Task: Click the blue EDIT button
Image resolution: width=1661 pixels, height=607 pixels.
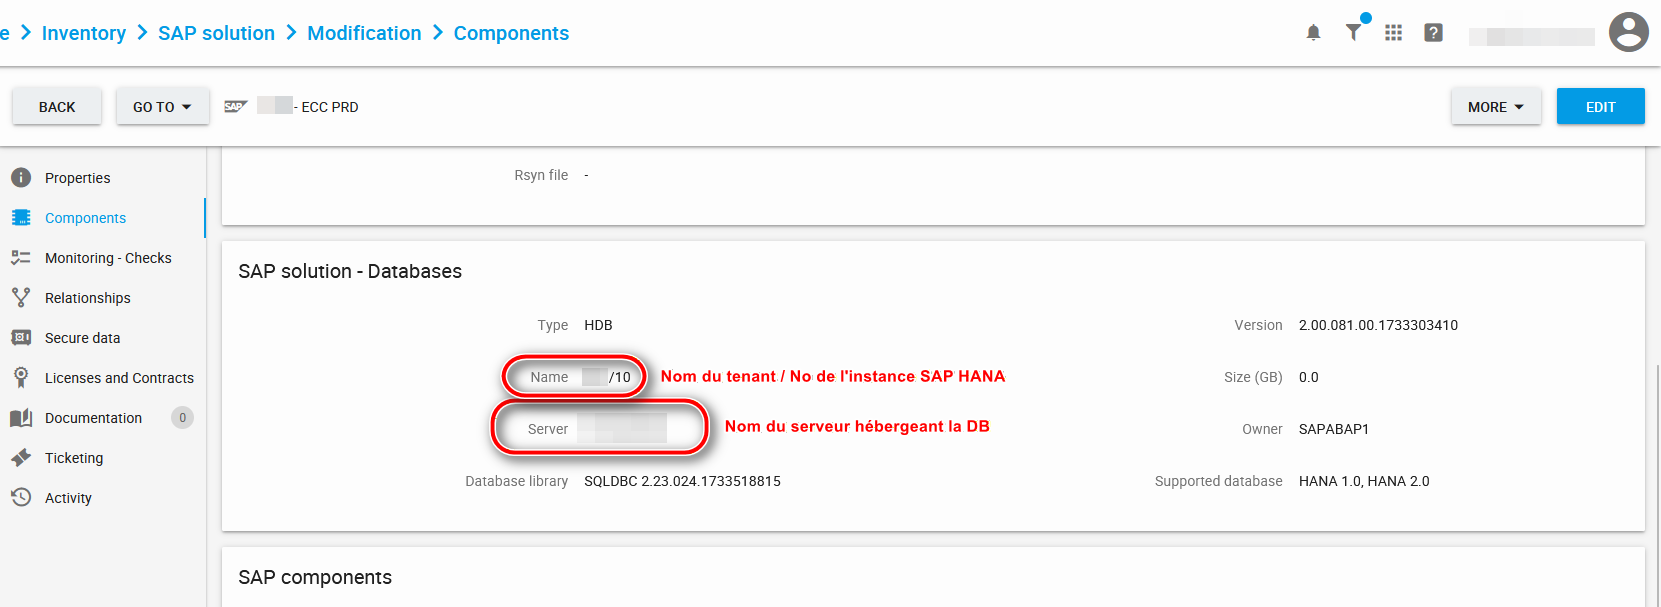Action: point(1600,107)
